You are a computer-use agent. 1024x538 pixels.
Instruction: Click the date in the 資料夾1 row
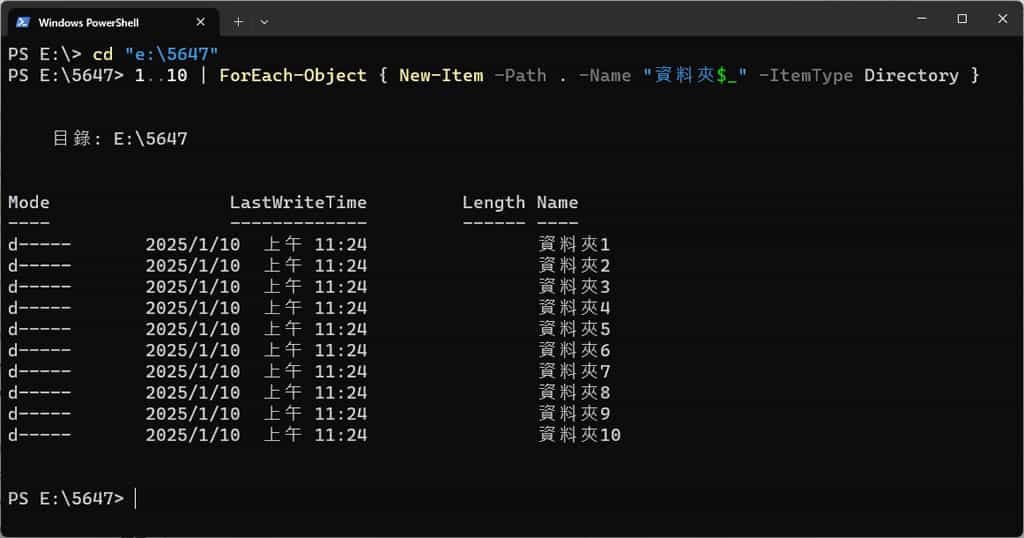(193, 245)
